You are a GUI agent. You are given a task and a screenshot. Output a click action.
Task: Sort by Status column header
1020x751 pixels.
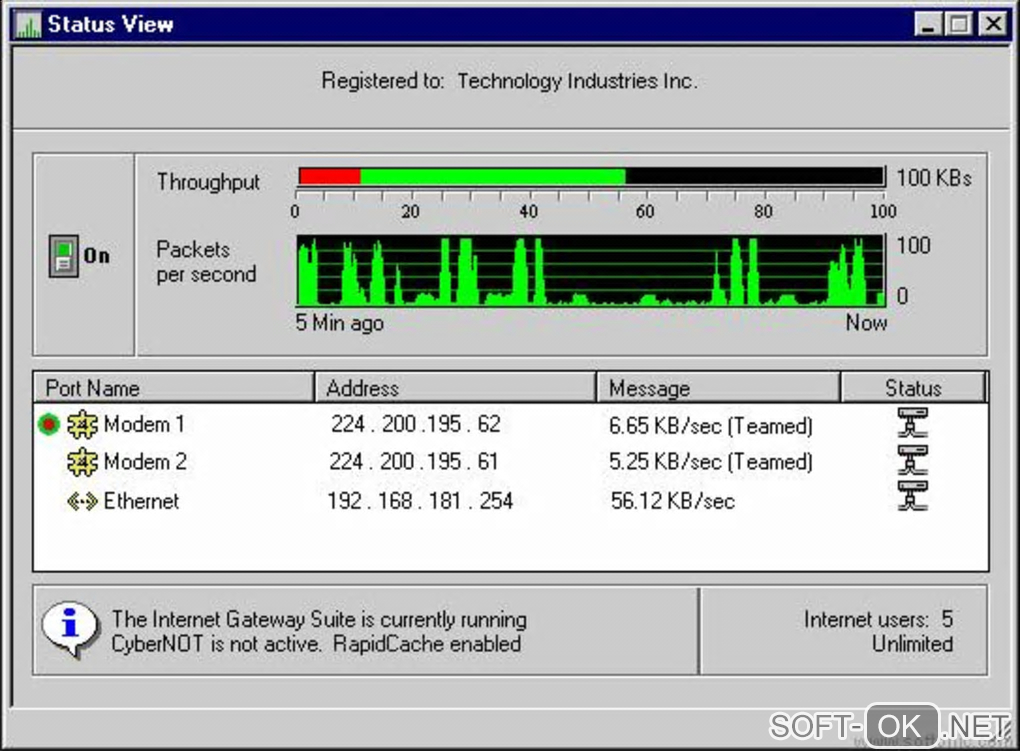point(913,388)
